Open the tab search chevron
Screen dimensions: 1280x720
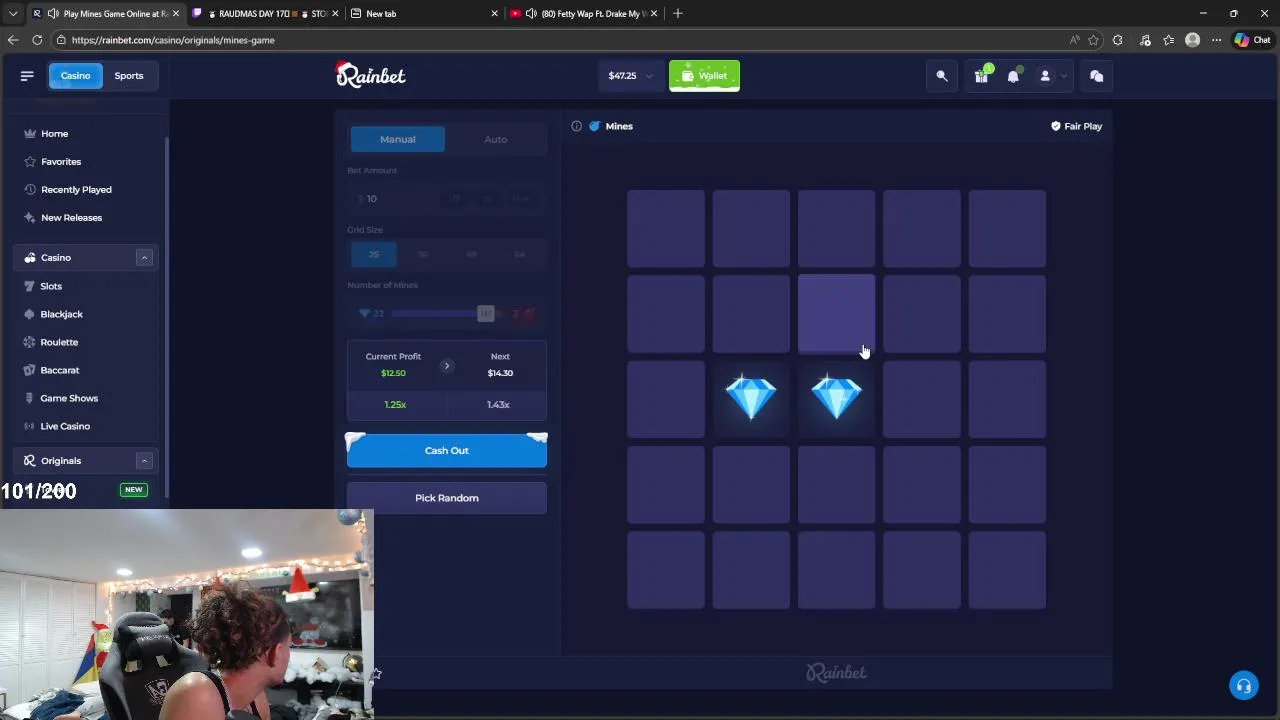(x=13, y=14)
